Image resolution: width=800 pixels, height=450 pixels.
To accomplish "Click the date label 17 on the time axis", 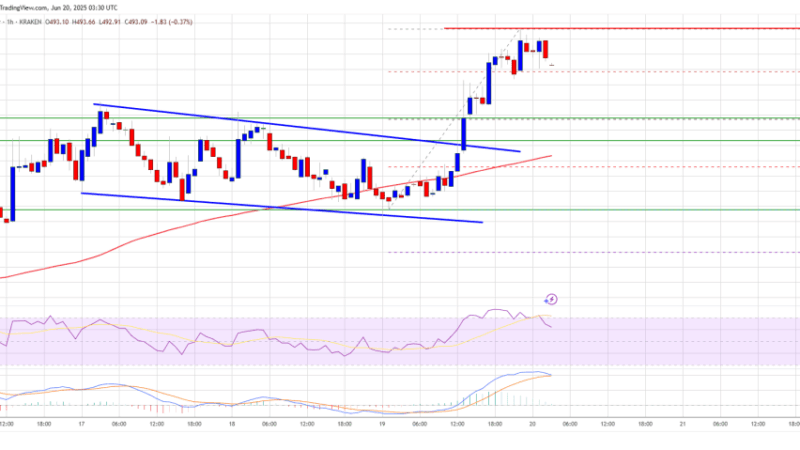I will click(82, 424).
